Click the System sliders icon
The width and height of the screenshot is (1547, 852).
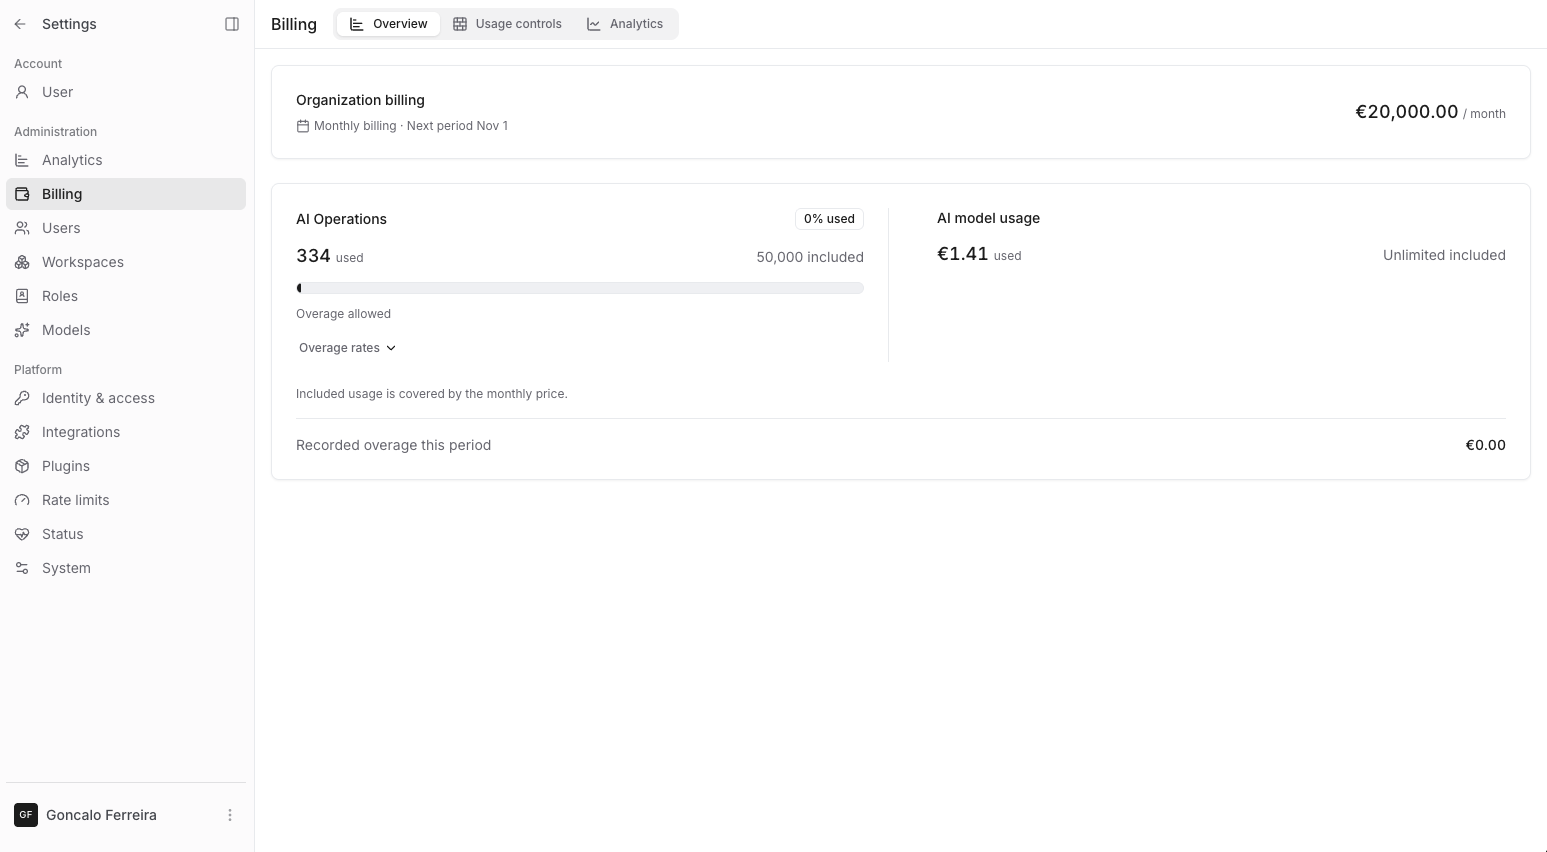point(22,568)
